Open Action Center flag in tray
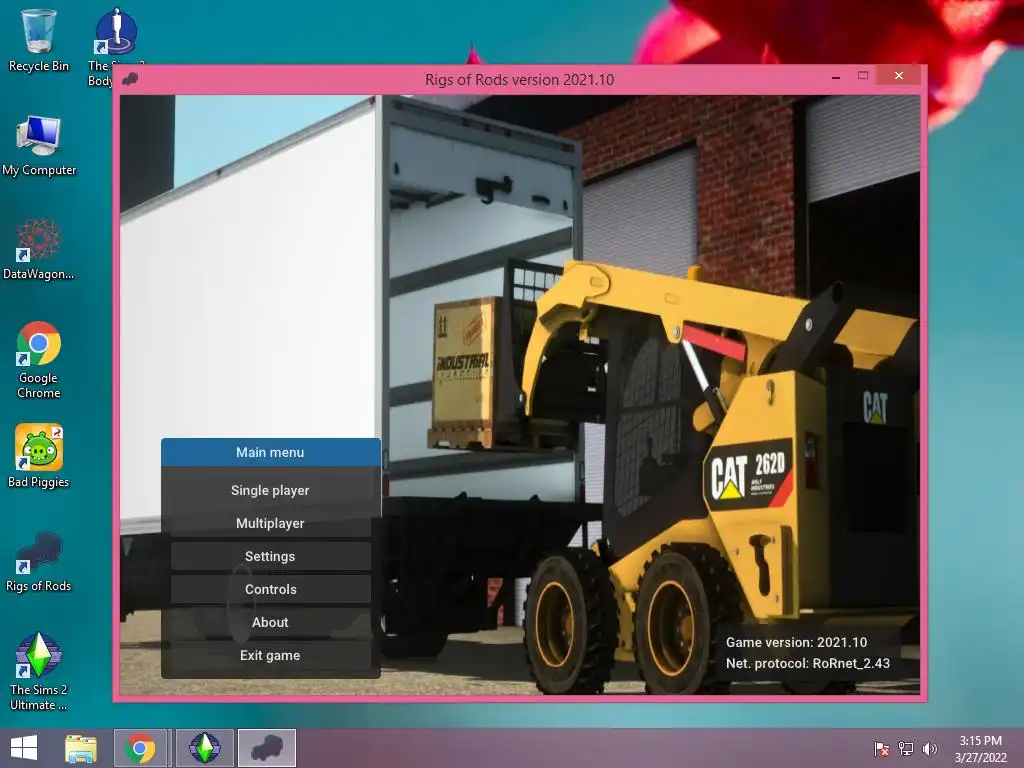 [882, 748]
